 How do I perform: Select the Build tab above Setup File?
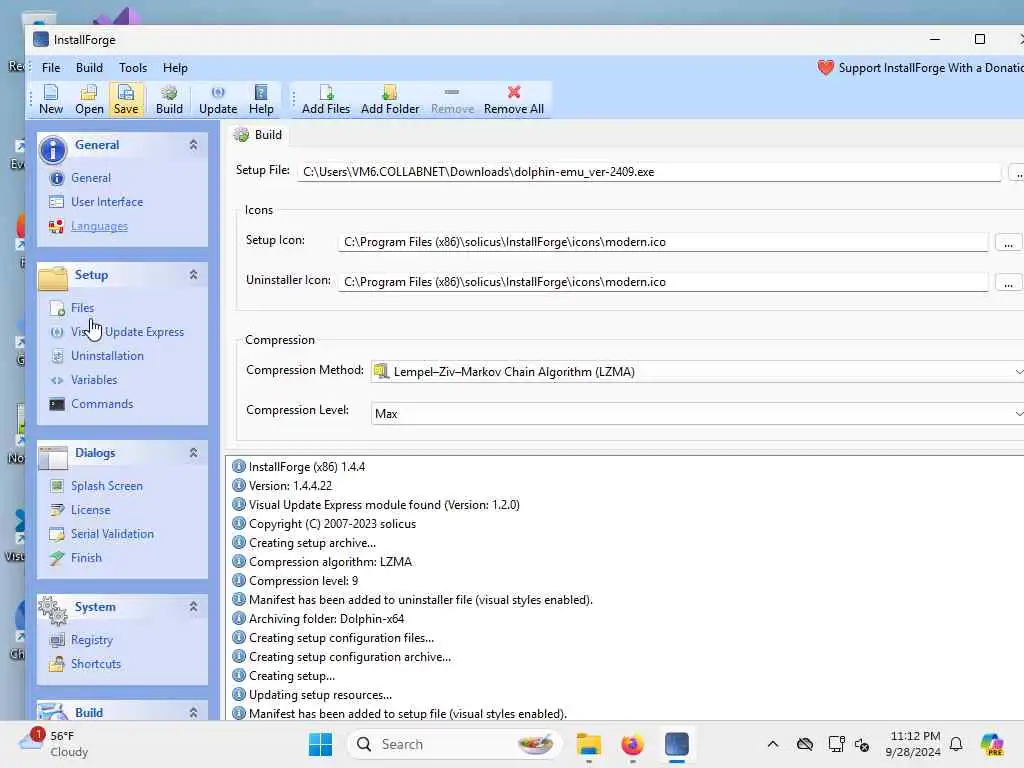(259, 135)
